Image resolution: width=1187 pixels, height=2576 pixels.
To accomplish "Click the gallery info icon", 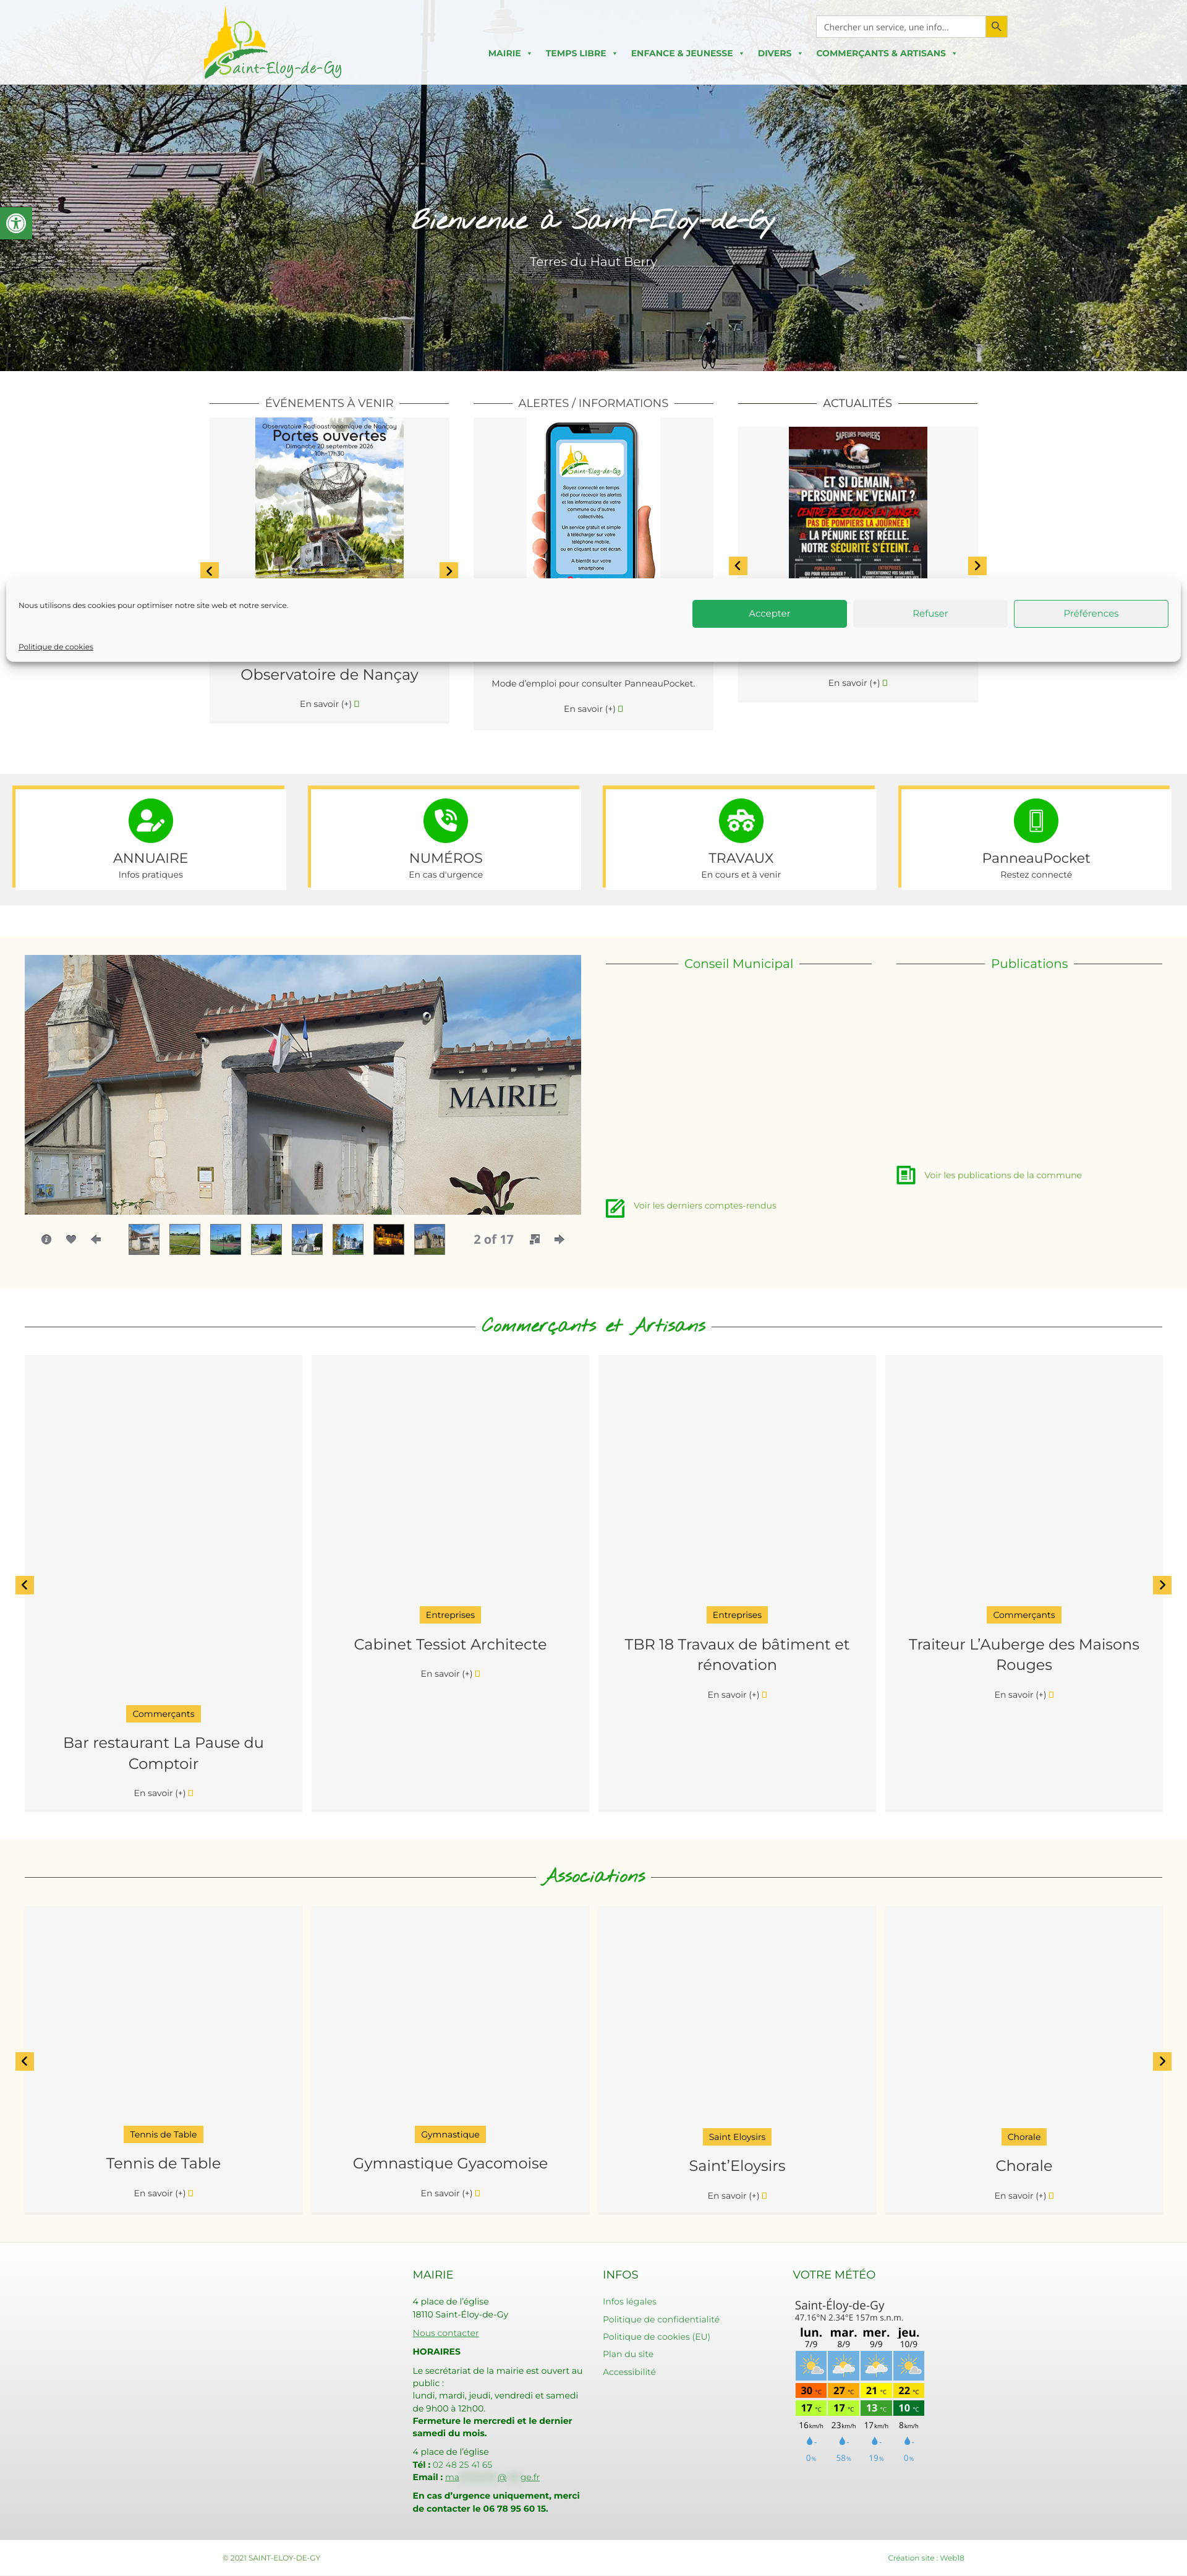I will (x=46, y=1239).
